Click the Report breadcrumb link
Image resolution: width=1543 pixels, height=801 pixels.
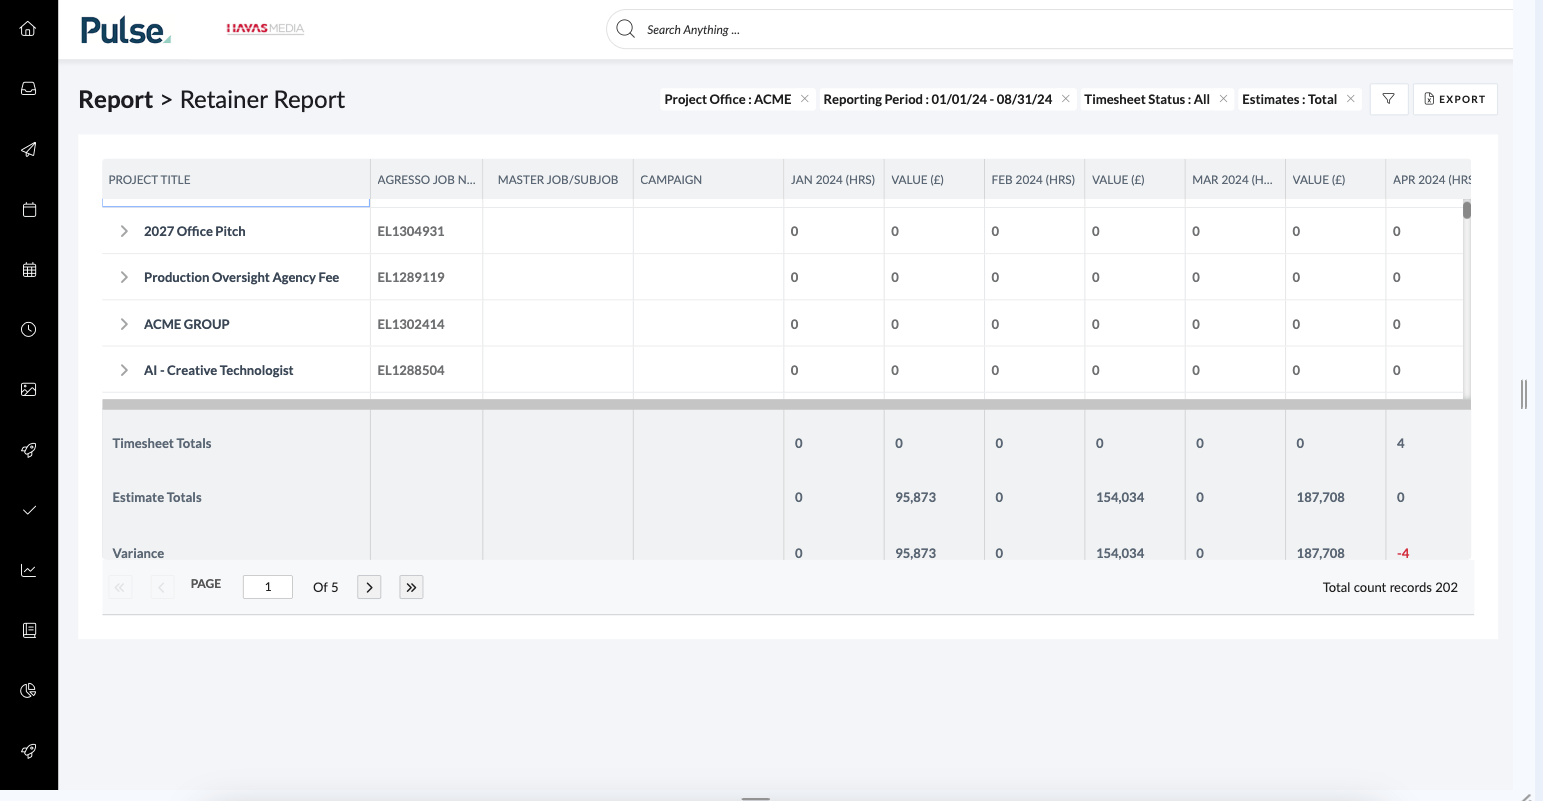click(x=116, y=99)
